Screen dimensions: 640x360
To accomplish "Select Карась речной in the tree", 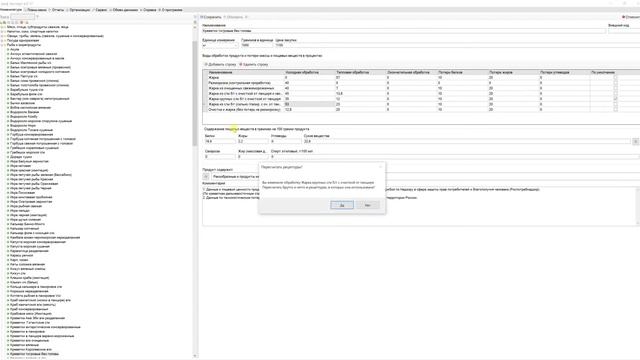I will [21, 256].
